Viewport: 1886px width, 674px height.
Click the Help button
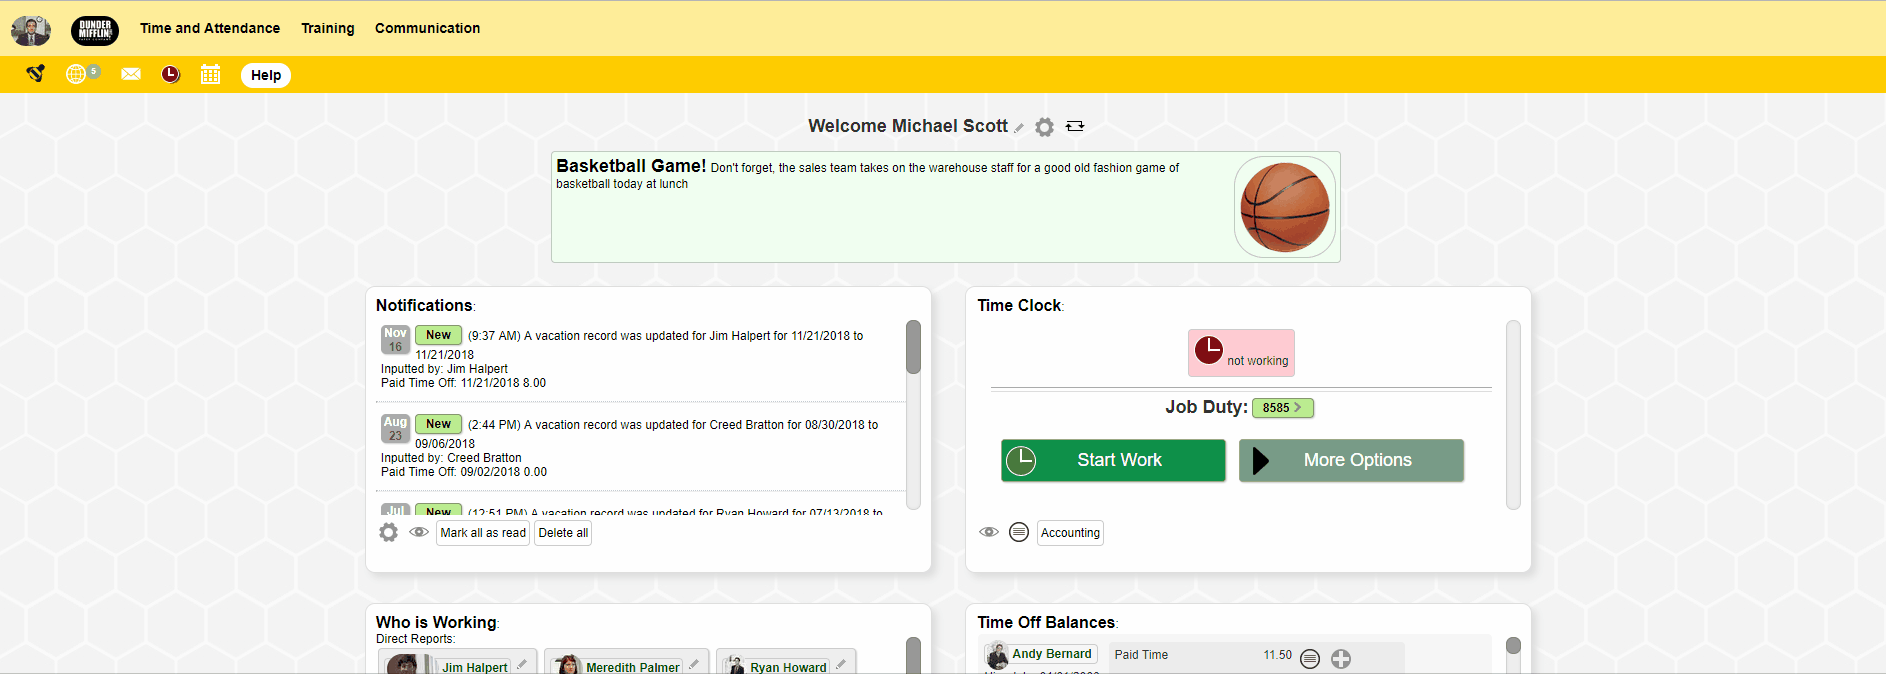266,75
